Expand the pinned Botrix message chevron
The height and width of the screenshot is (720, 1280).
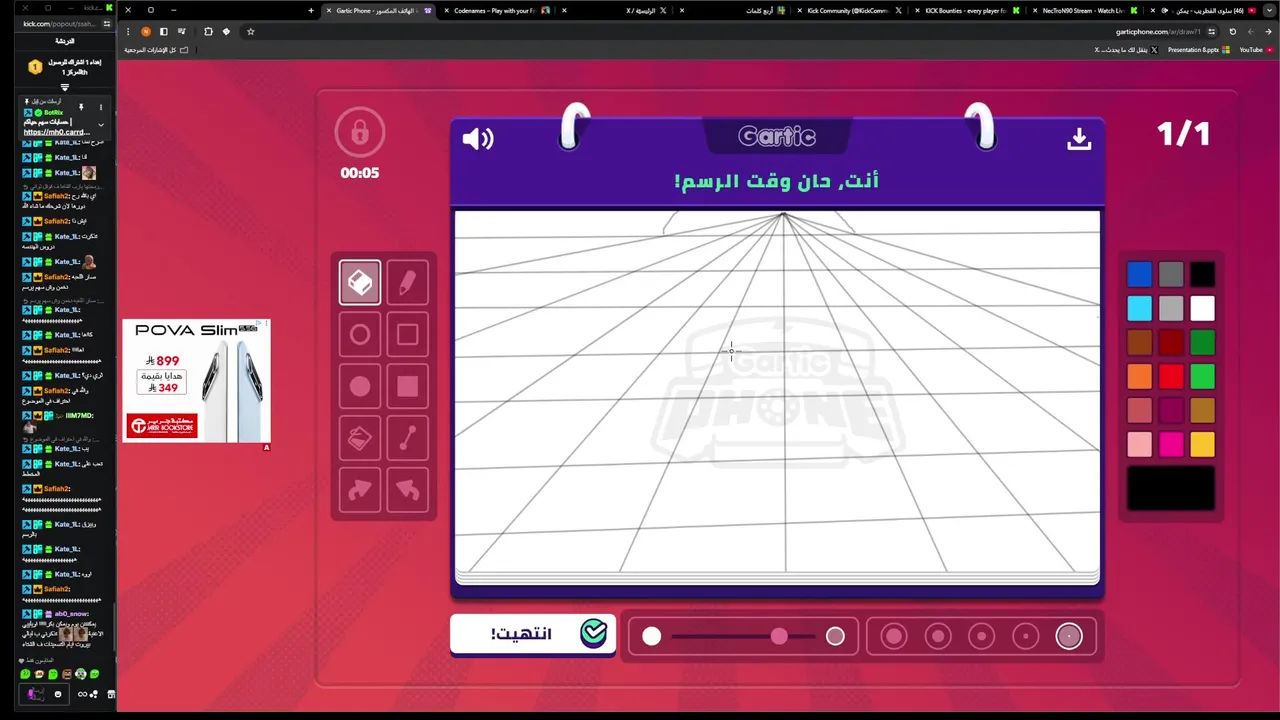pyautogui.click(x=101, y=124)
